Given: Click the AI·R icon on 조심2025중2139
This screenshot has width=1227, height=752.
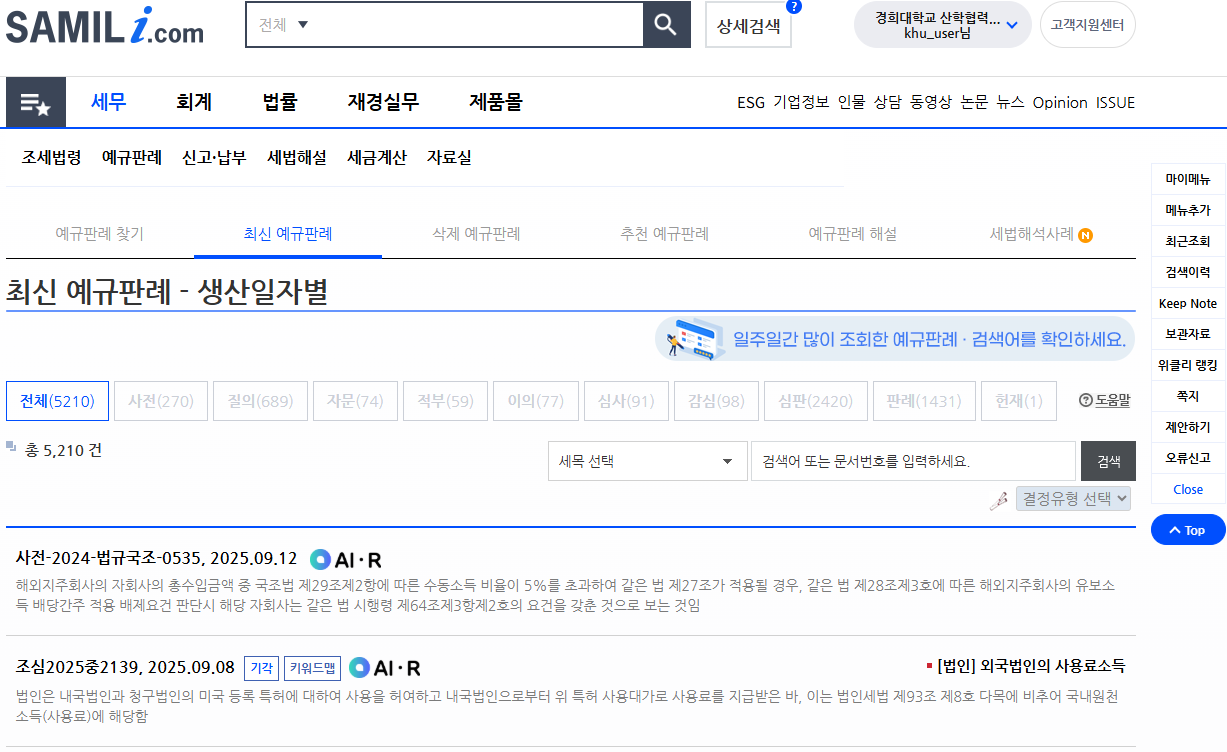Looking at the screenshot, I should (x=384, y=668).
